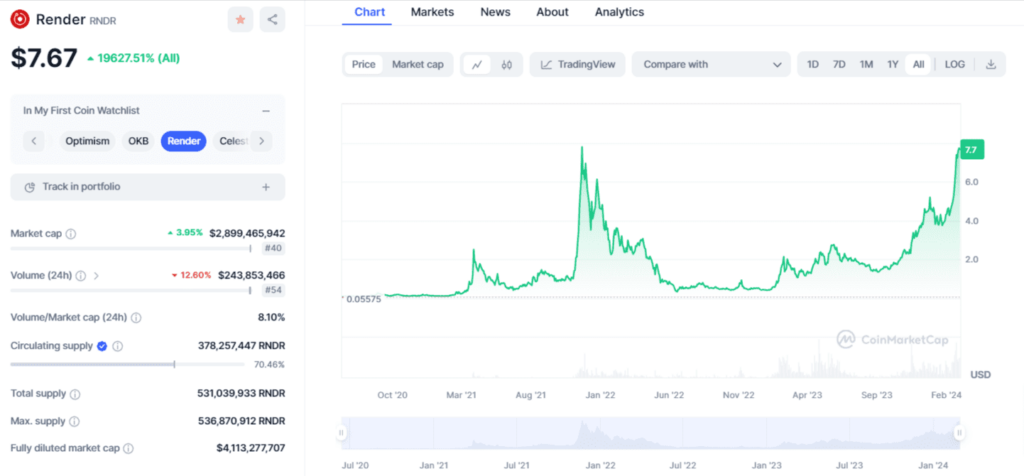The image size is (1024, 476).
Task: Click the share icon beside the star
Action: pyautogui.click(x=272, y=19)
